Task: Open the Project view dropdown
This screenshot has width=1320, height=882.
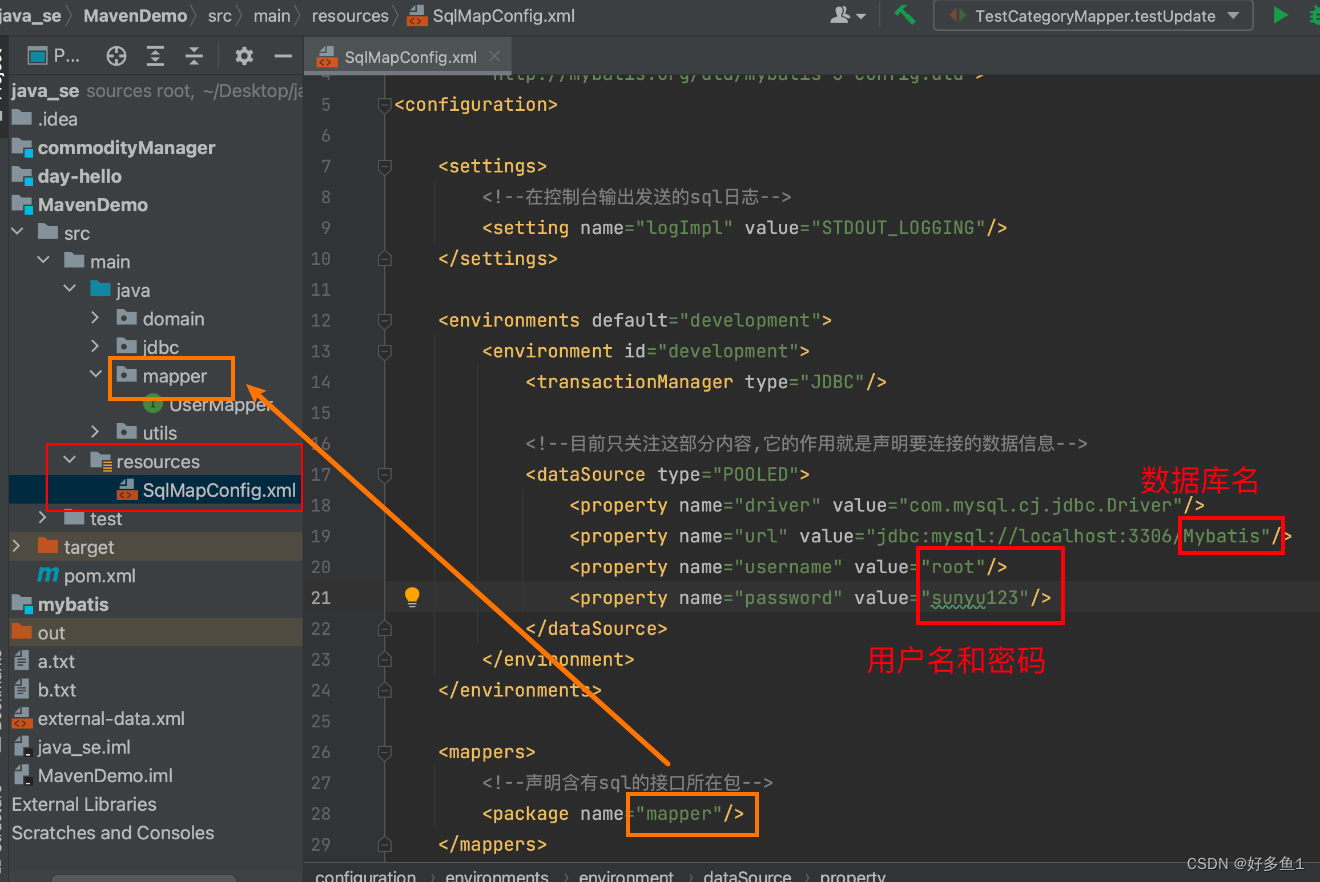Action: click(x=54, y=56)
